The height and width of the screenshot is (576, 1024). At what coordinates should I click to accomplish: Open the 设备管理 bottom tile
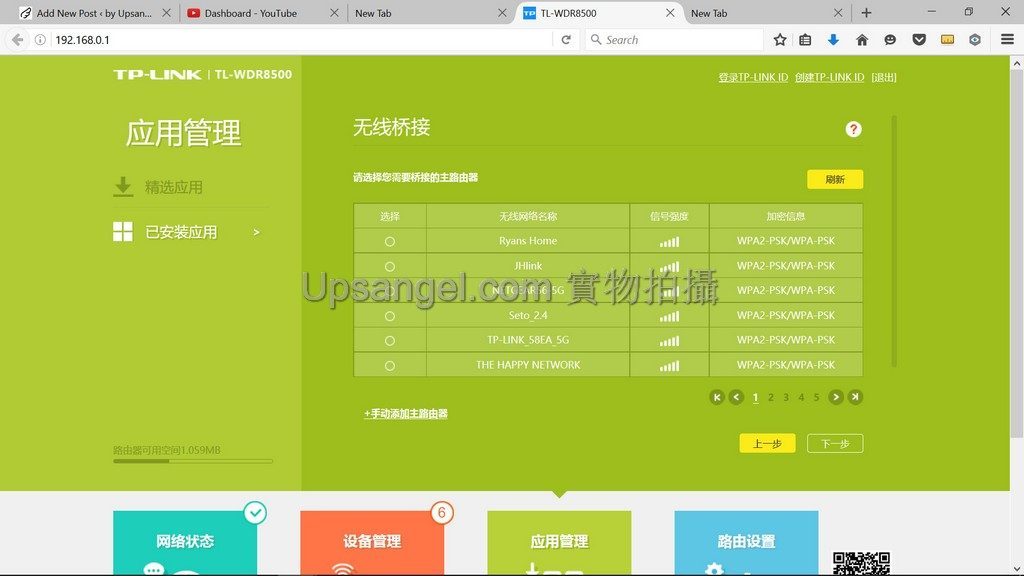tap(372, 543)
